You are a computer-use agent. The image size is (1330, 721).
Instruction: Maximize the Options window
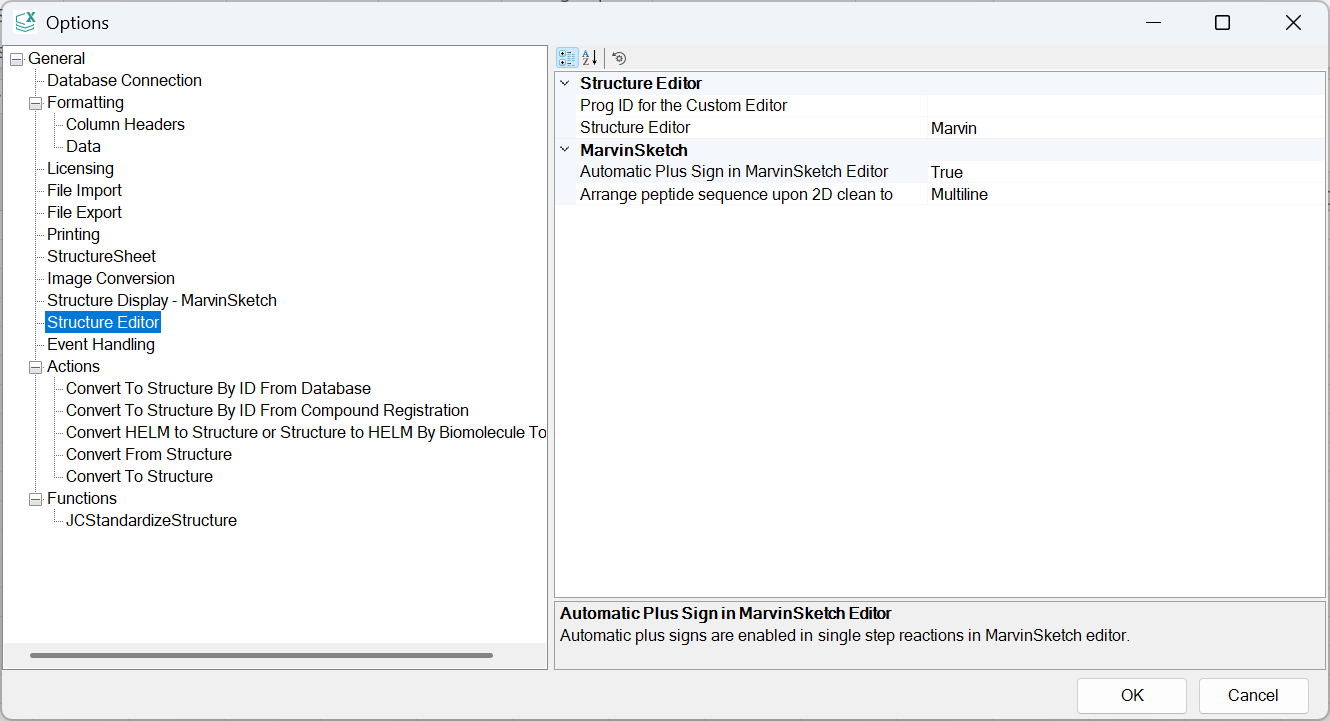click(x=1222, y=23)
